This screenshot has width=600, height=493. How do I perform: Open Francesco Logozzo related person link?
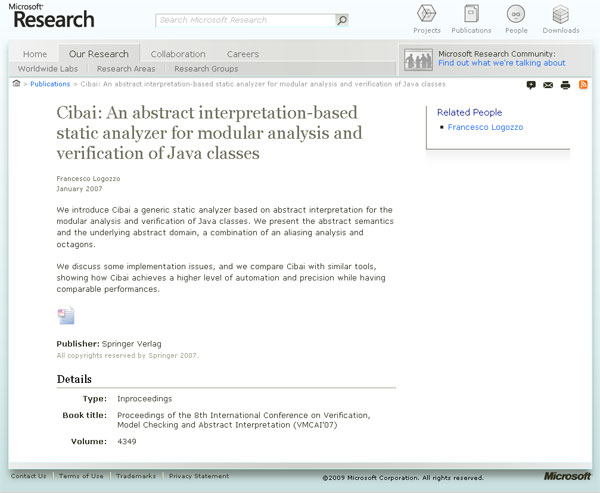coord(485,127)
